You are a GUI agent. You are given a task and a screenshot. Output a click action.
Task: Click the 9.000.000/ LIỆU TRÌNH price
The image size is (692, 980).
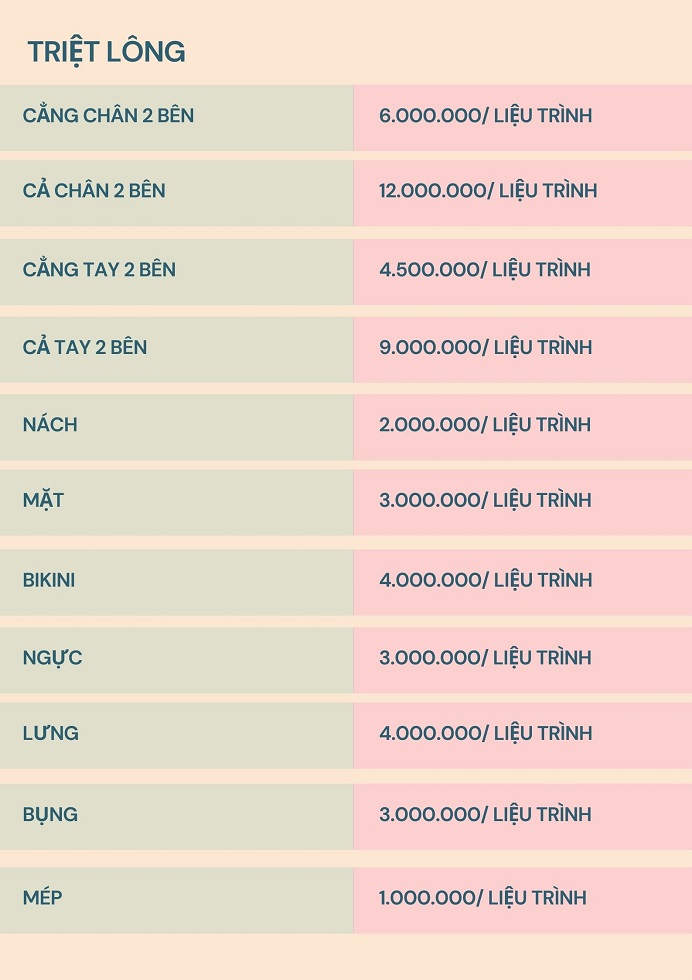pyautogui.click(x=485, y=348)
